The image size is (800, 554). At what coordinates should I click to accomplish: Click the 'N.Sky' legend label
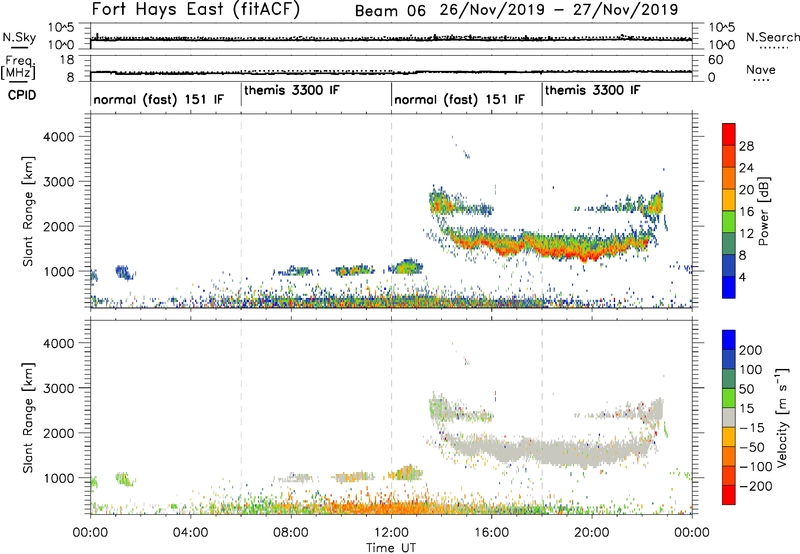19,37
